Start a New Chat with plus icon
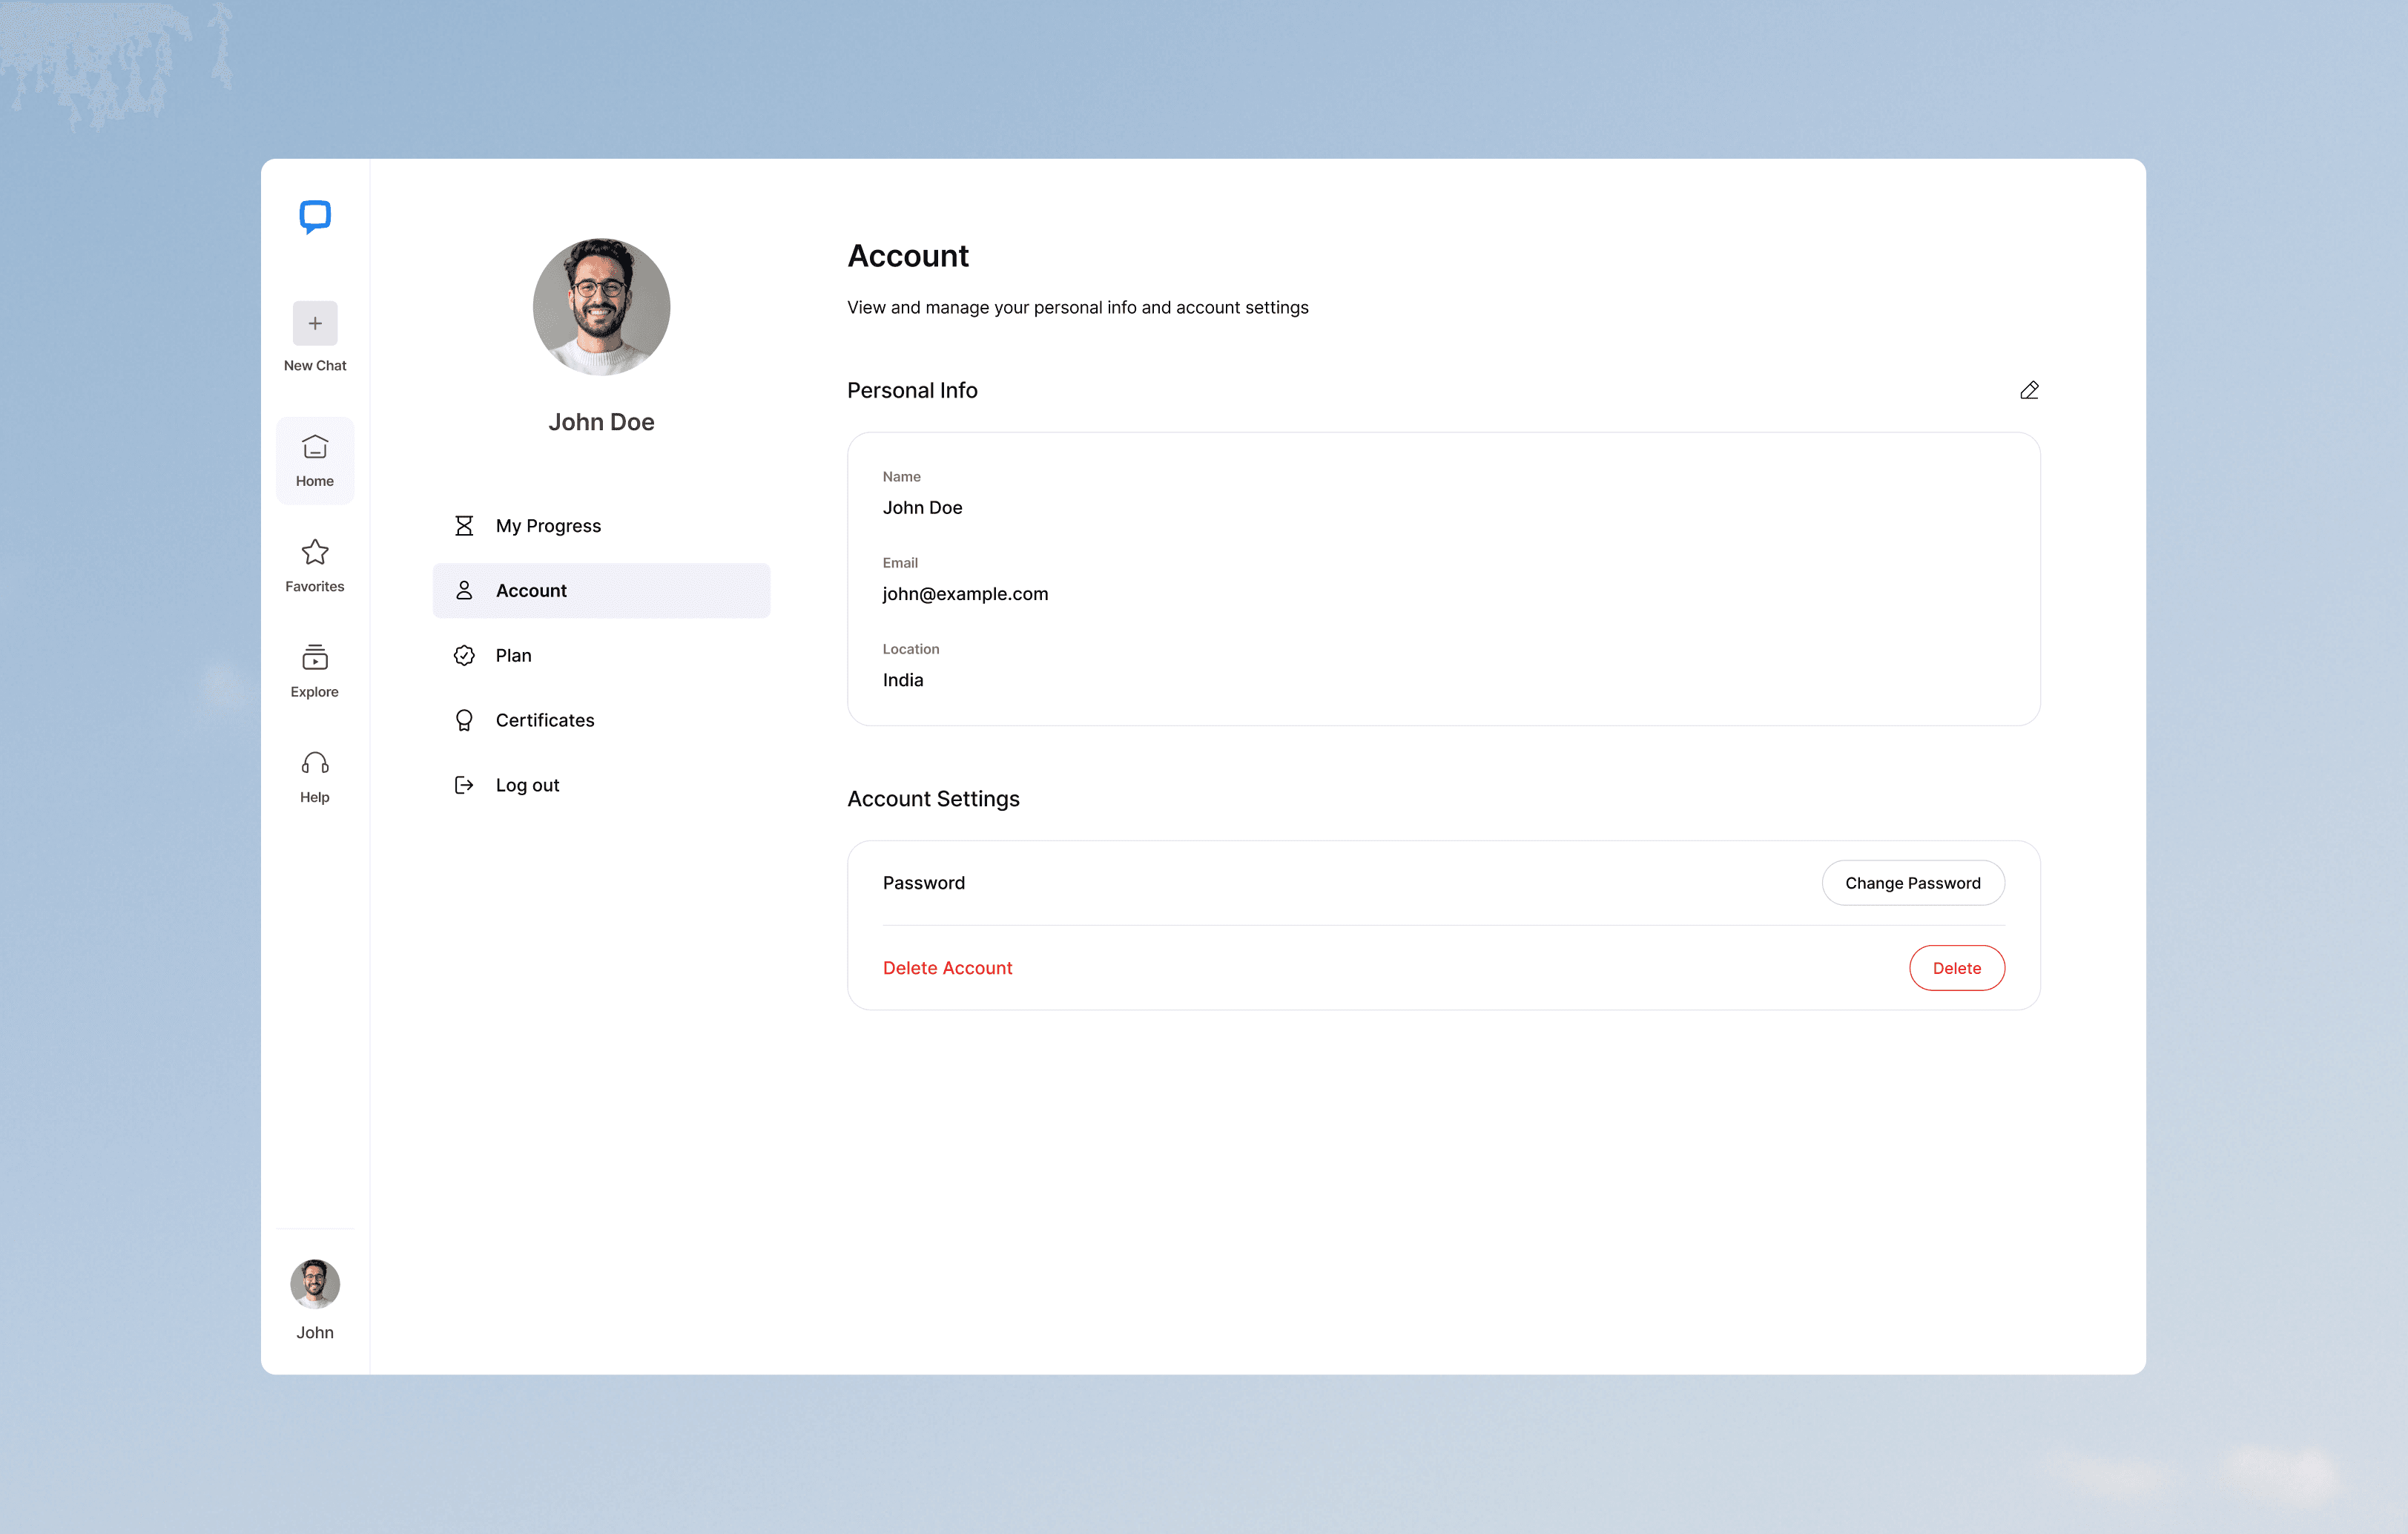The width and height of the screenshot is (2408, 1534). 315,323
